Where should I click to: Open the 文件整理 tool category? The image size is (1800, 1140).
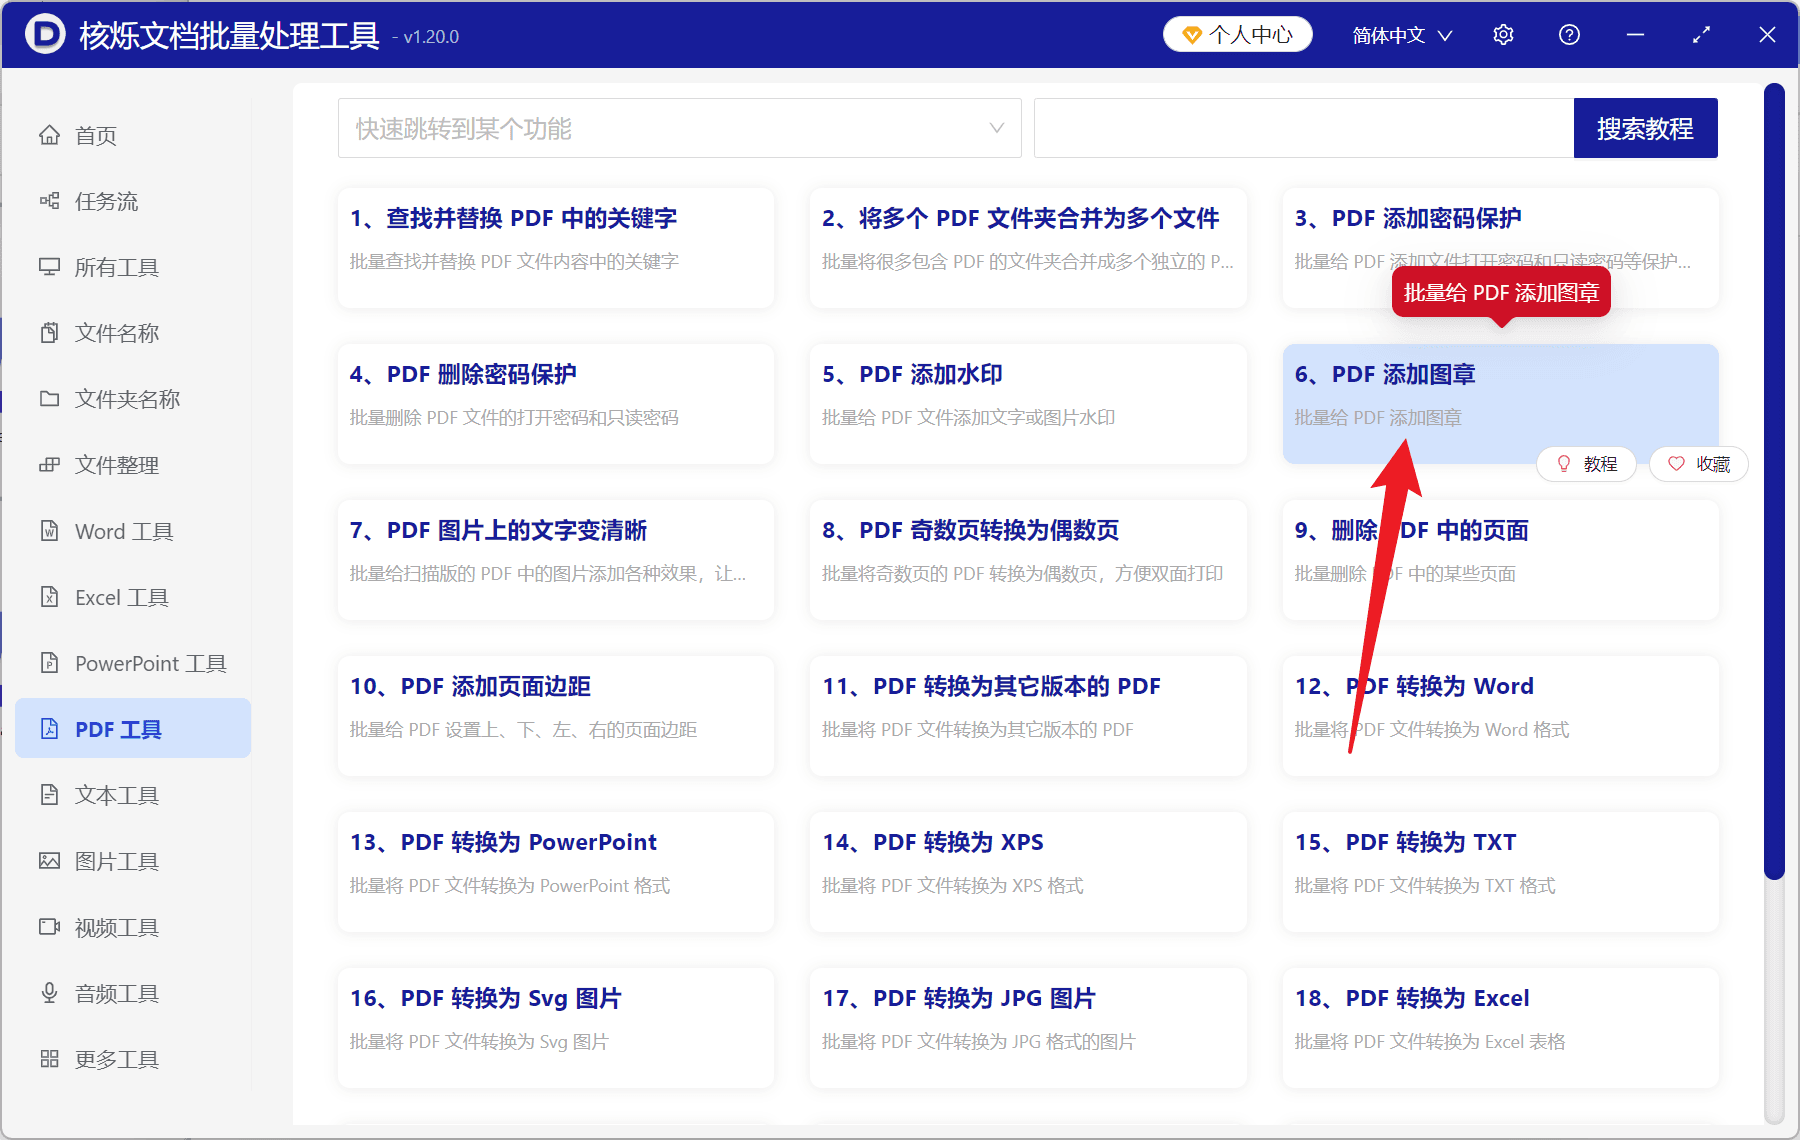pos(115,464)
